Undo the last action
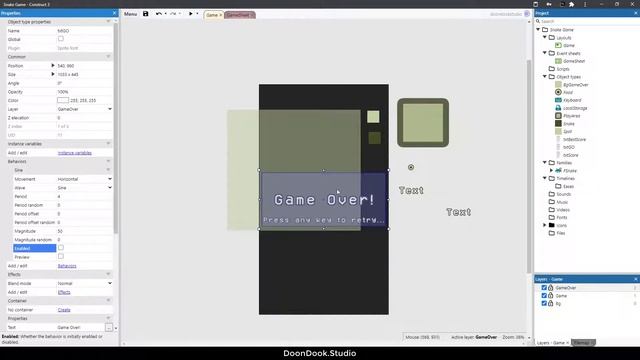Viewport: 640px width, 360px height. click(x=158, y=14)
